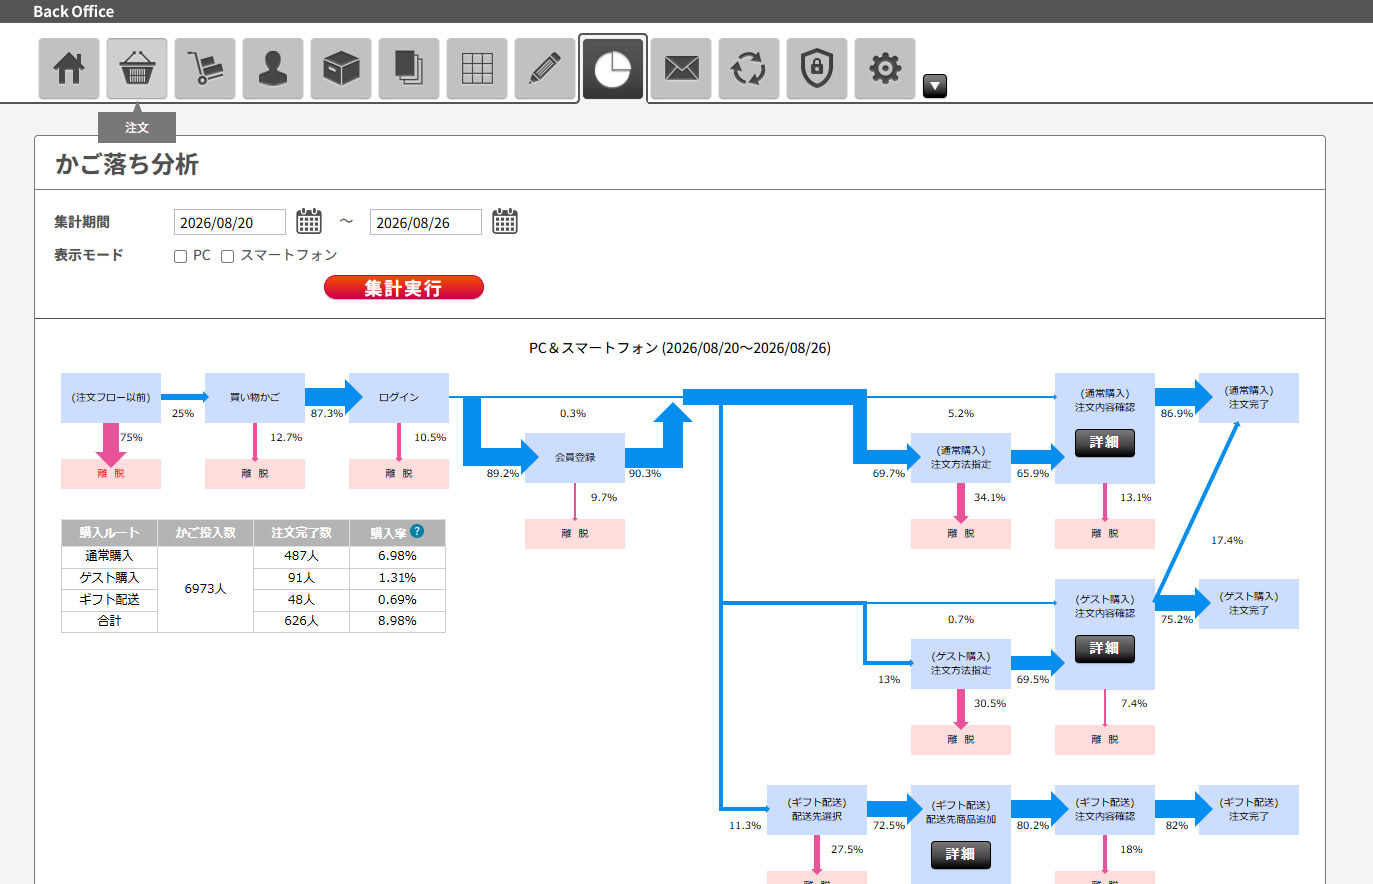Open 詳細 under 通常購入 注文内容確認
The image size is (1373, 884).
point(1105,443)
